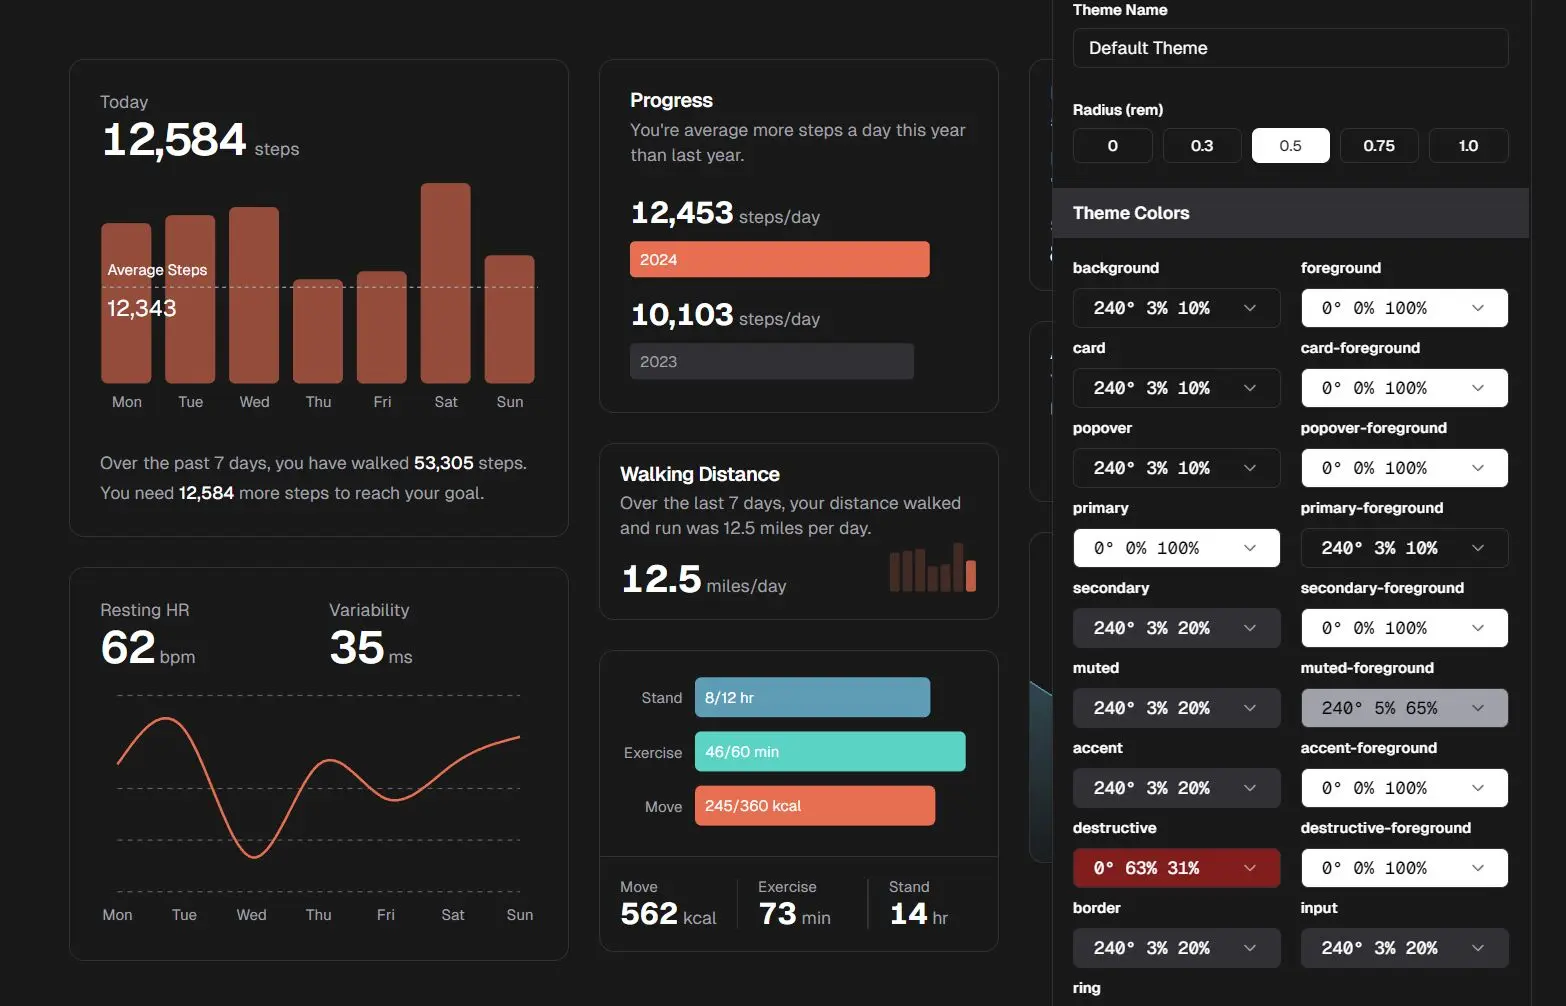Open the muted color dropdown
The height and width of the screenshot is (1006, 1566).
point(1176,707)
